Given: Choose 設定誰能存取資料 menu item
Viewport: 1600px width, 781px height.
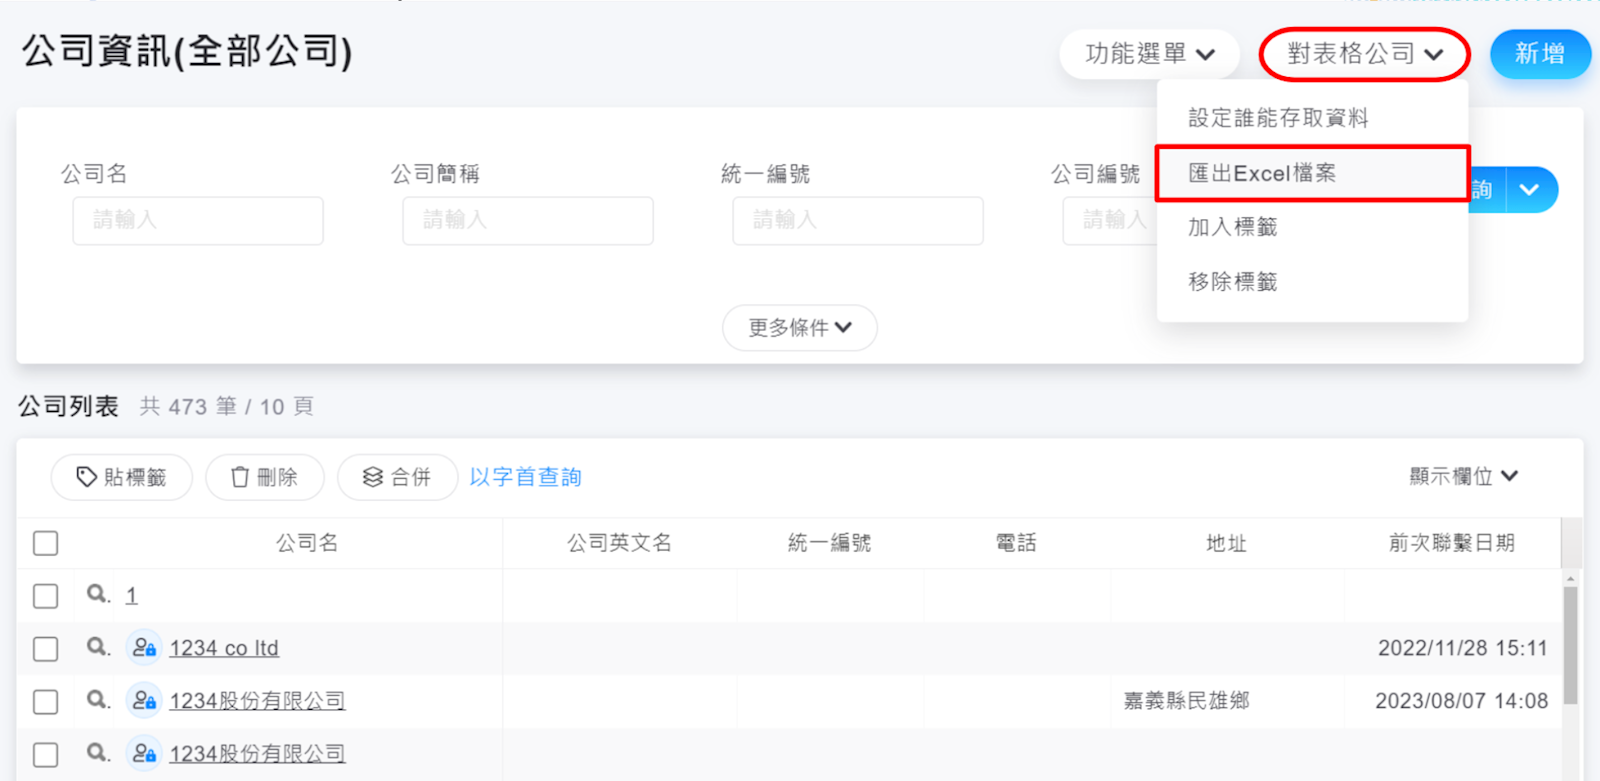Looking at the screenshot, I should pyautogui.click(x=1278, y=118).
